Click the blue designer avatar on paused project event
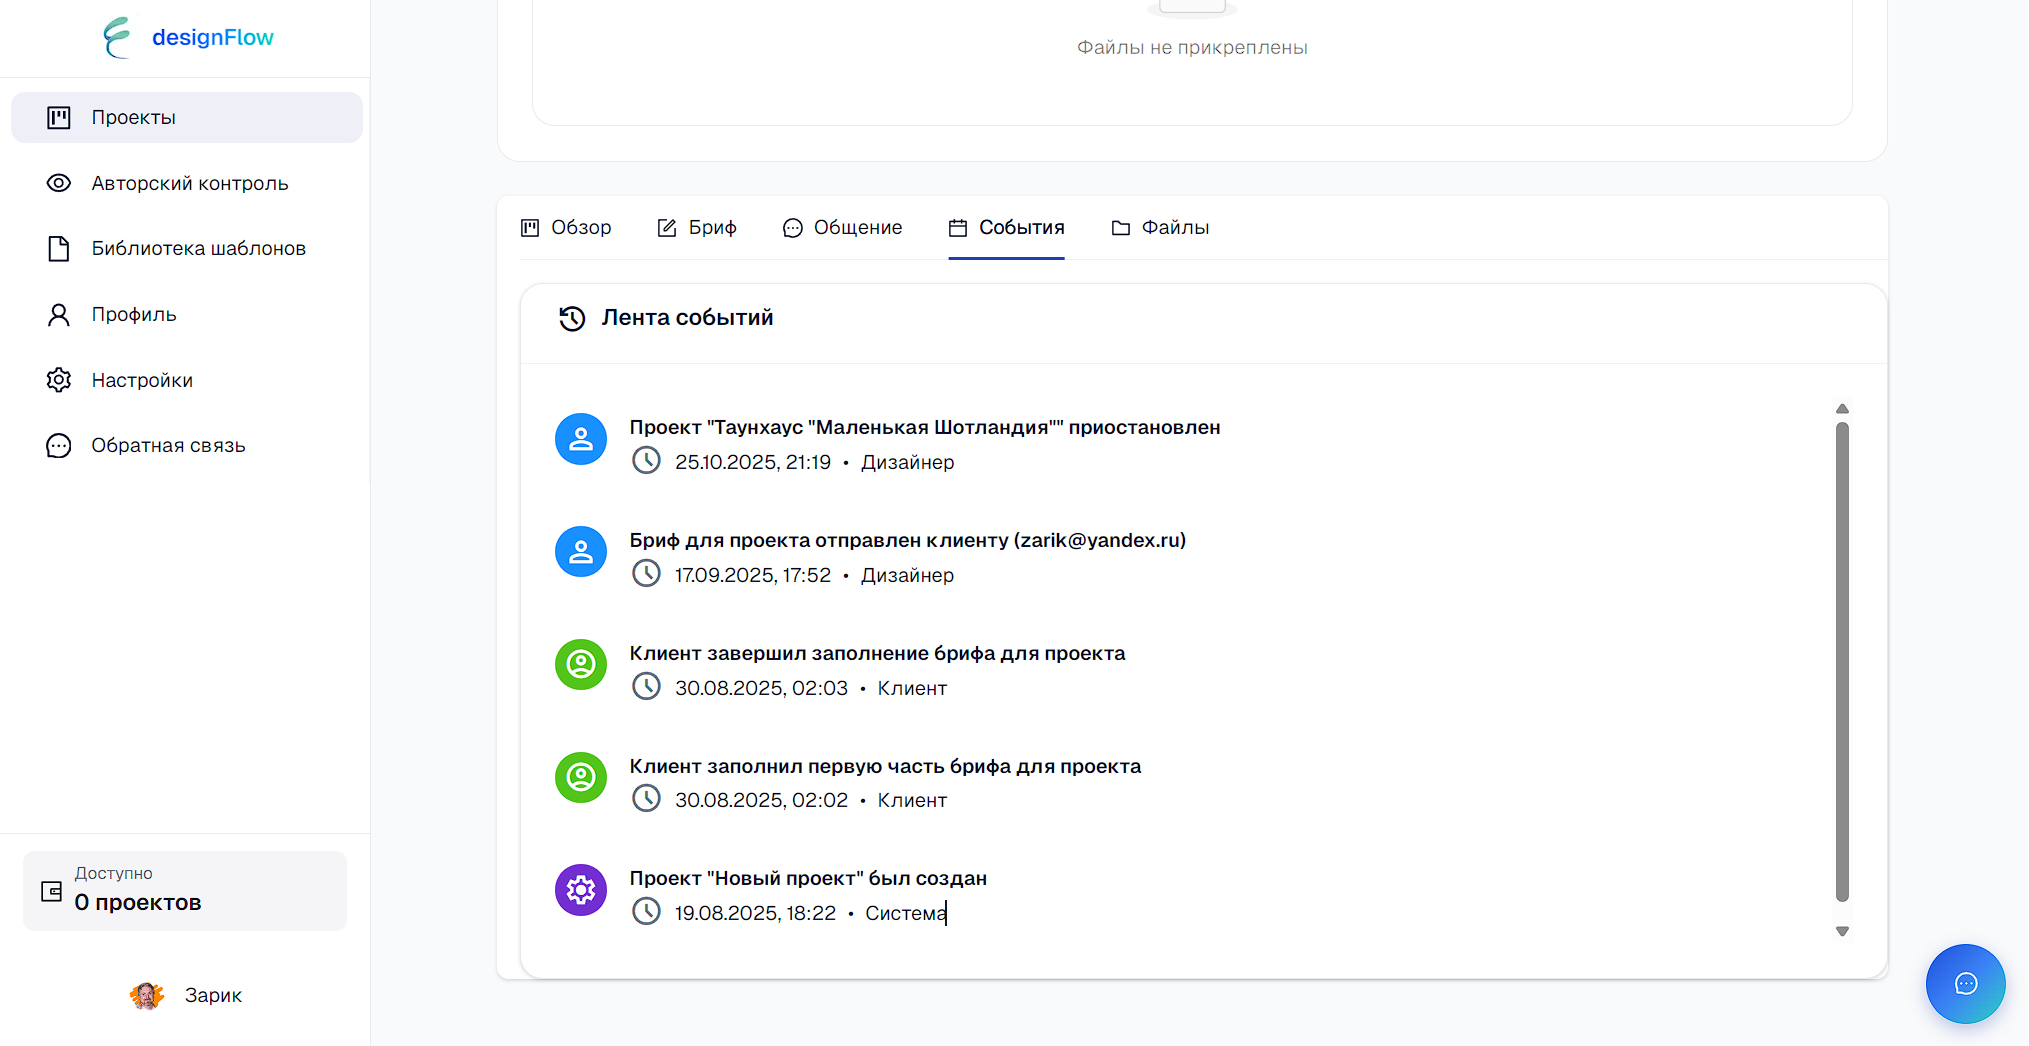The height and width of the screenshot is (1046, 2029). 581,439
